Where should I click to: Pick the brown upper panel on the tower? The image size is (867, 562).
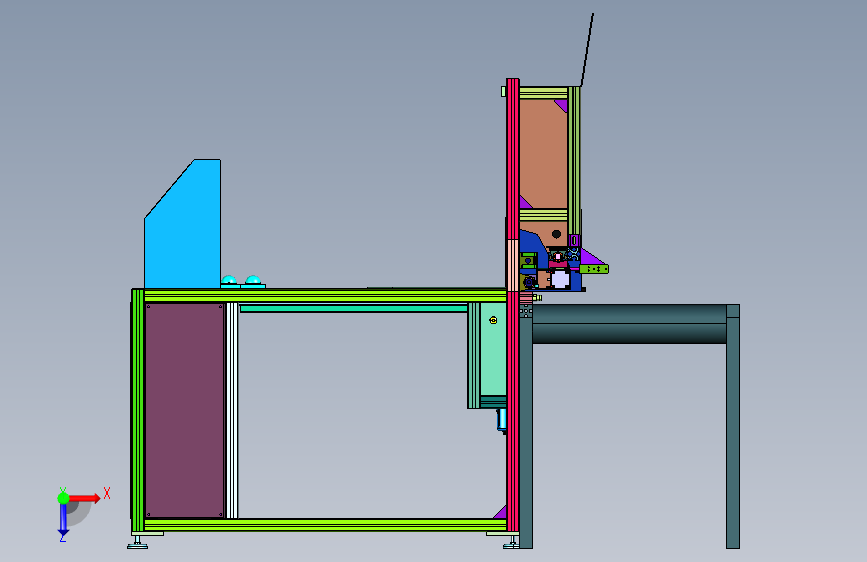click(543, 153)
